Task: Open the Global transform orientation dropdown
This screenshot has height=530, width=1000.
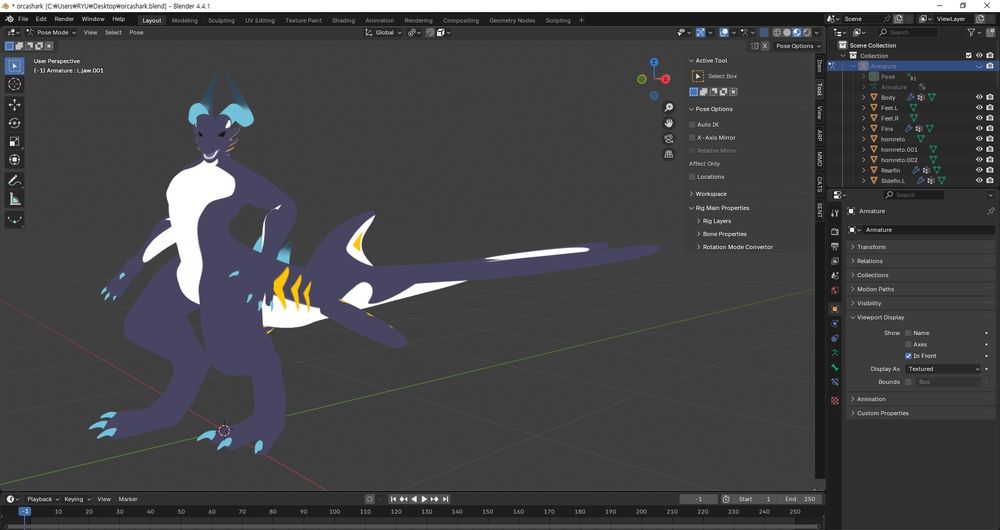Action: pyautogui.click(x=385, y=33)
